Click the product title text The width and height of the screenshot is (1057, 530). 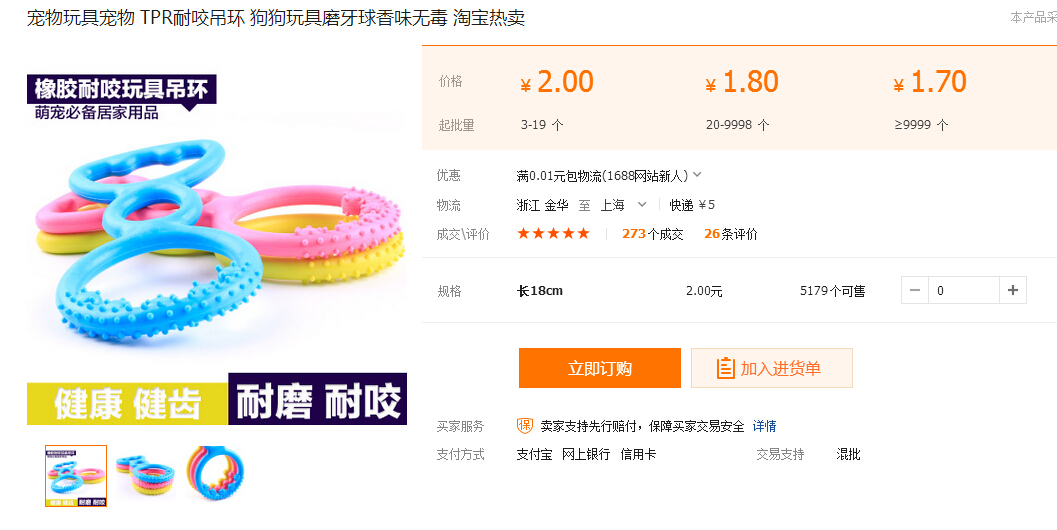275,18
